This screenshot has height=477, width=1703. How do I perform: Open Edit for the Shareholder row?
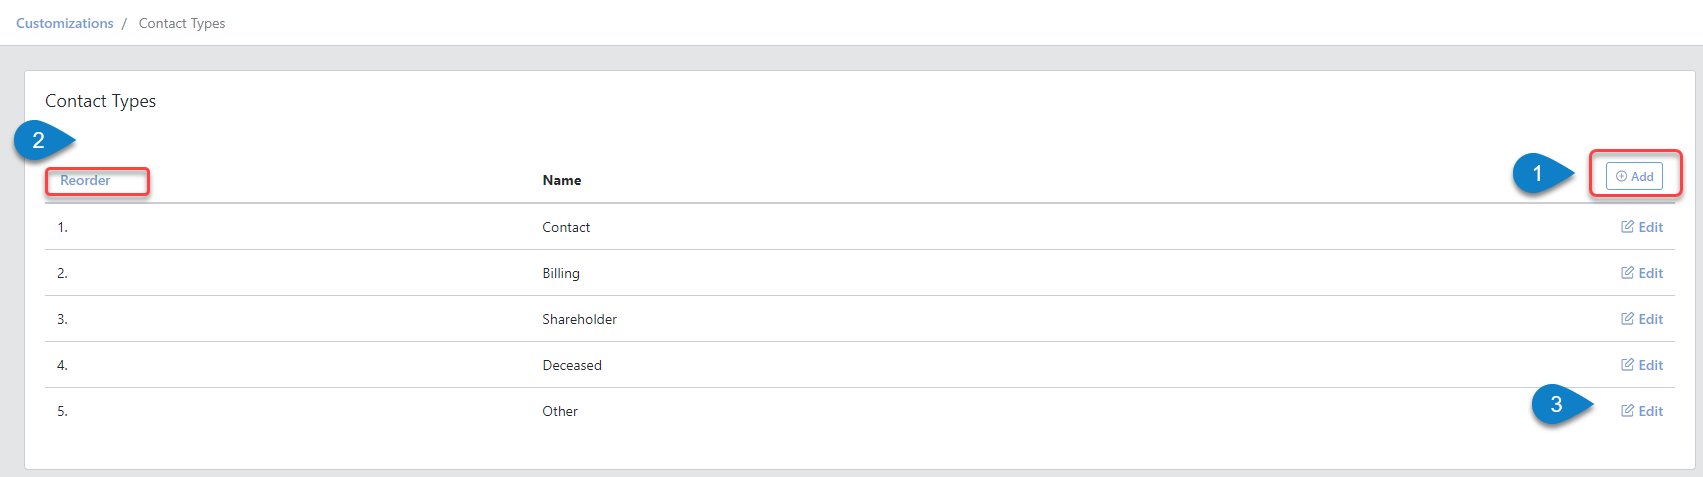(x=1642, y=319)
